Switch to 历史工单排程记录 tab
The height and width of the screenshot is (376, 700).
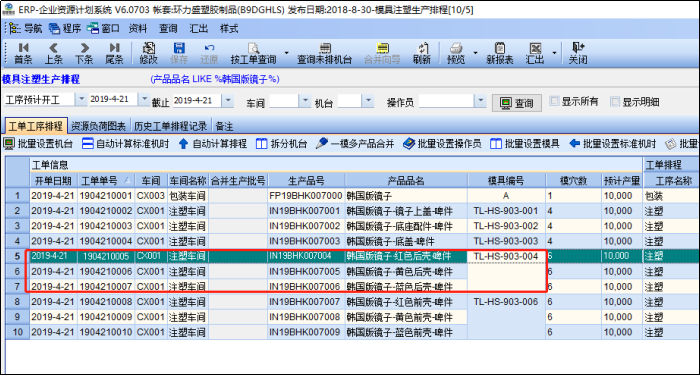[x=170, y=126]
